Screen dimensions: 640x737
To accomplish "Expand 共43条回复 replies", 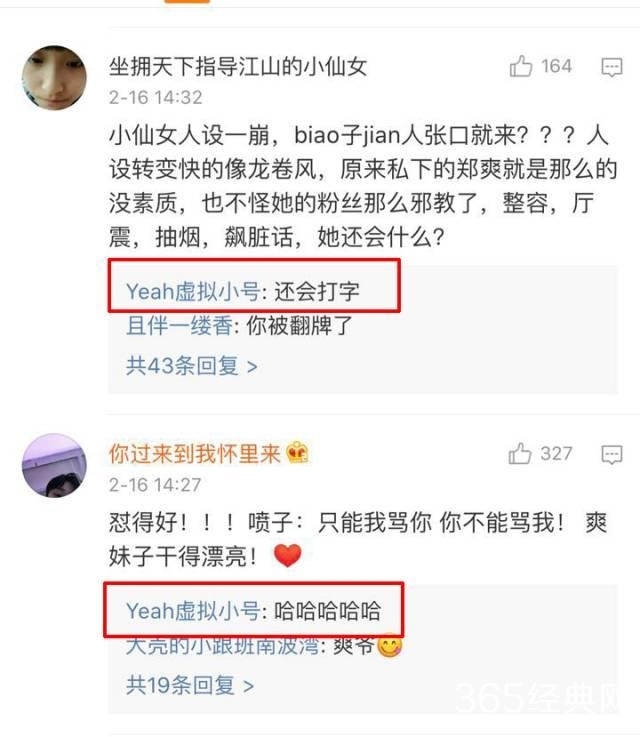I will coord(192,366).
